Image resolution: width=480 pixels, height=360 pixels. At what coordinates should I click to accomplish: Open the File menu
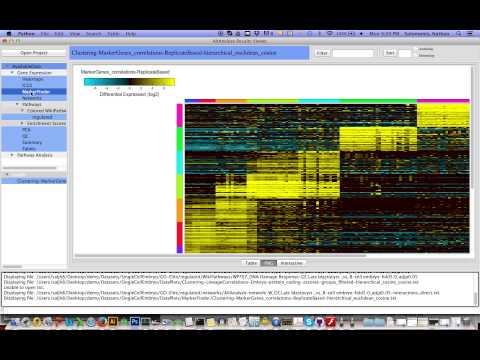(44, 34)
